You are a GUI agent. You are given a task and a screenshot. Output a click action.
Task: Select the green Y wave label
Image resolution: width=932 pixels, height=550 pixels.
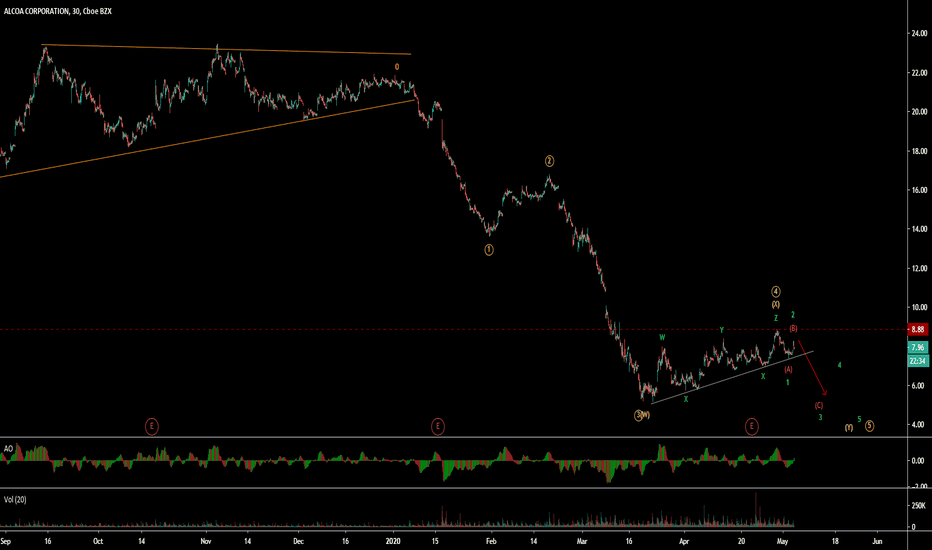click(722, 330)
